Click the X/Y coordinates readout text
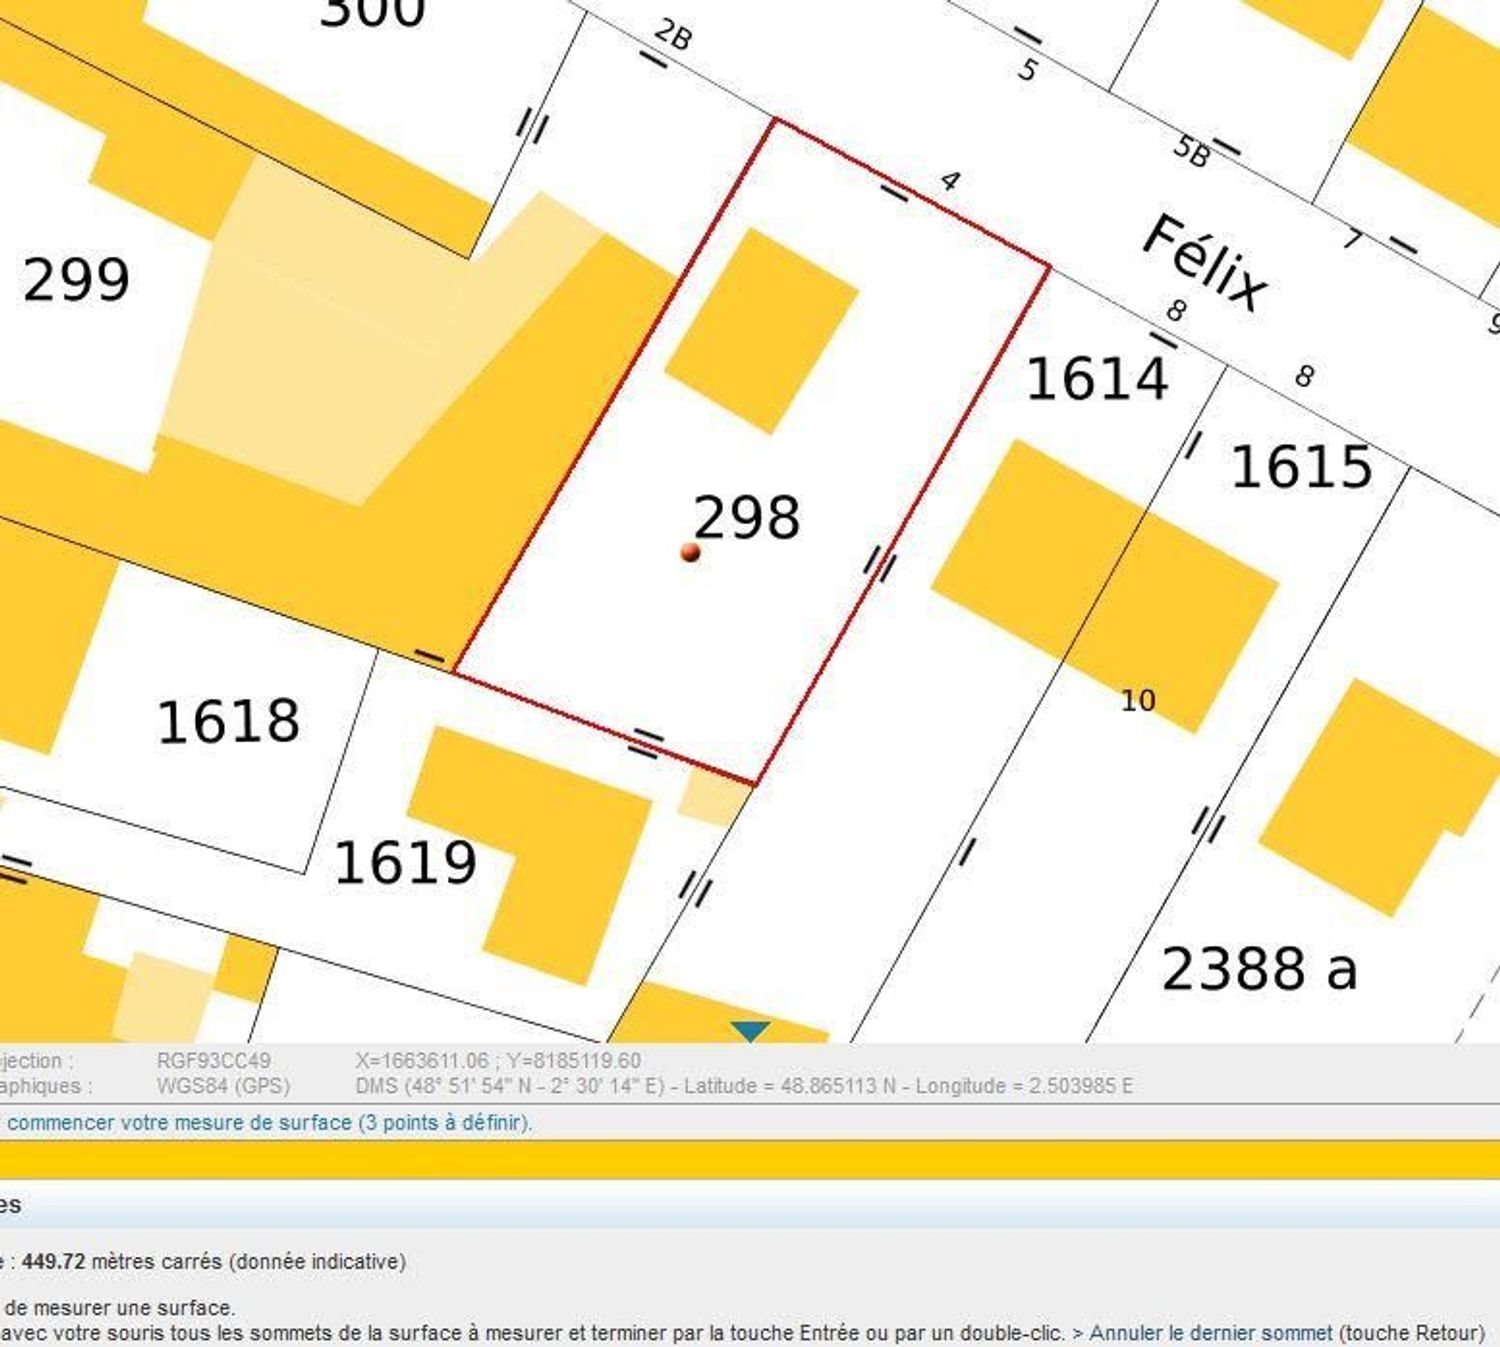 [x=498, y=1060]
